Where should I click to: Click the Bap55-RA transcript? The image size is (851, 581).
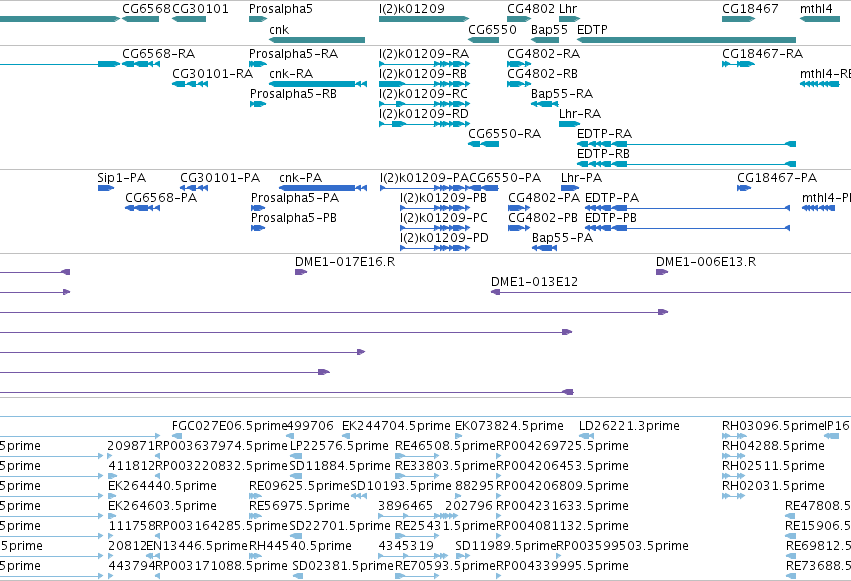[x=545, y=104]
